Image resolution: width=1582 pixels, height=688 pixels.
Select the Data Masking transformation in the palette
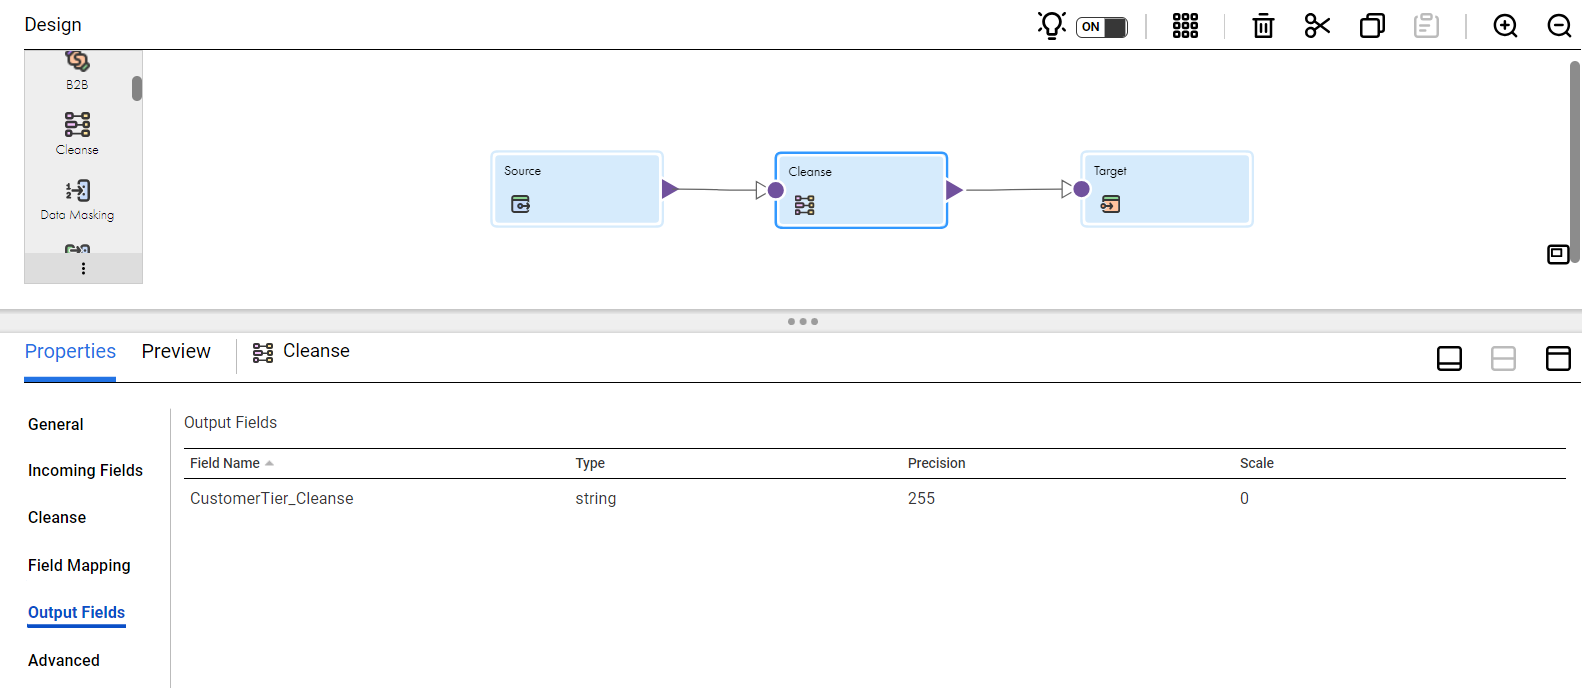[77, 200]
